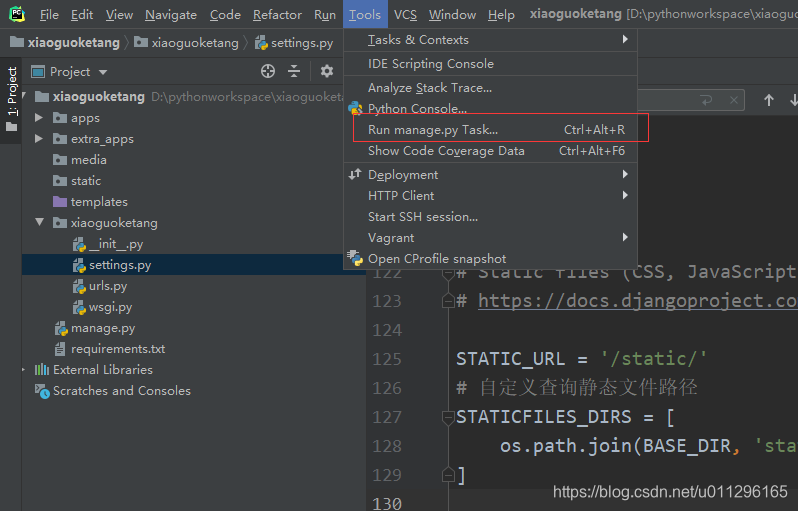Screen dimensions: 798x511
Task: Open the Help menu
Action: [x=501, y=15]
